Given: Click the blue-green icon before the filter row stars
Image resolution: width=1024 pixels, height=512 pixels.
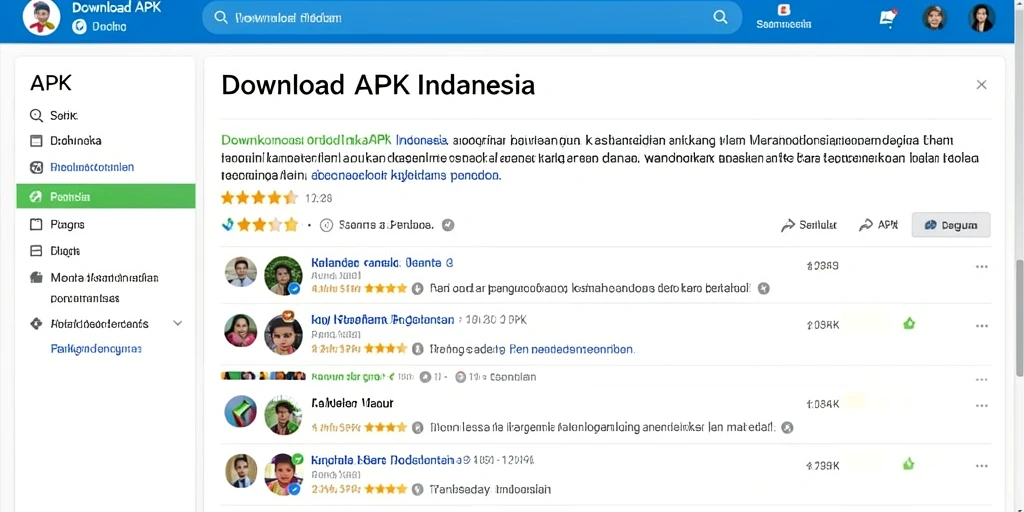Looking at the screenshot, I should click(228, 225).
